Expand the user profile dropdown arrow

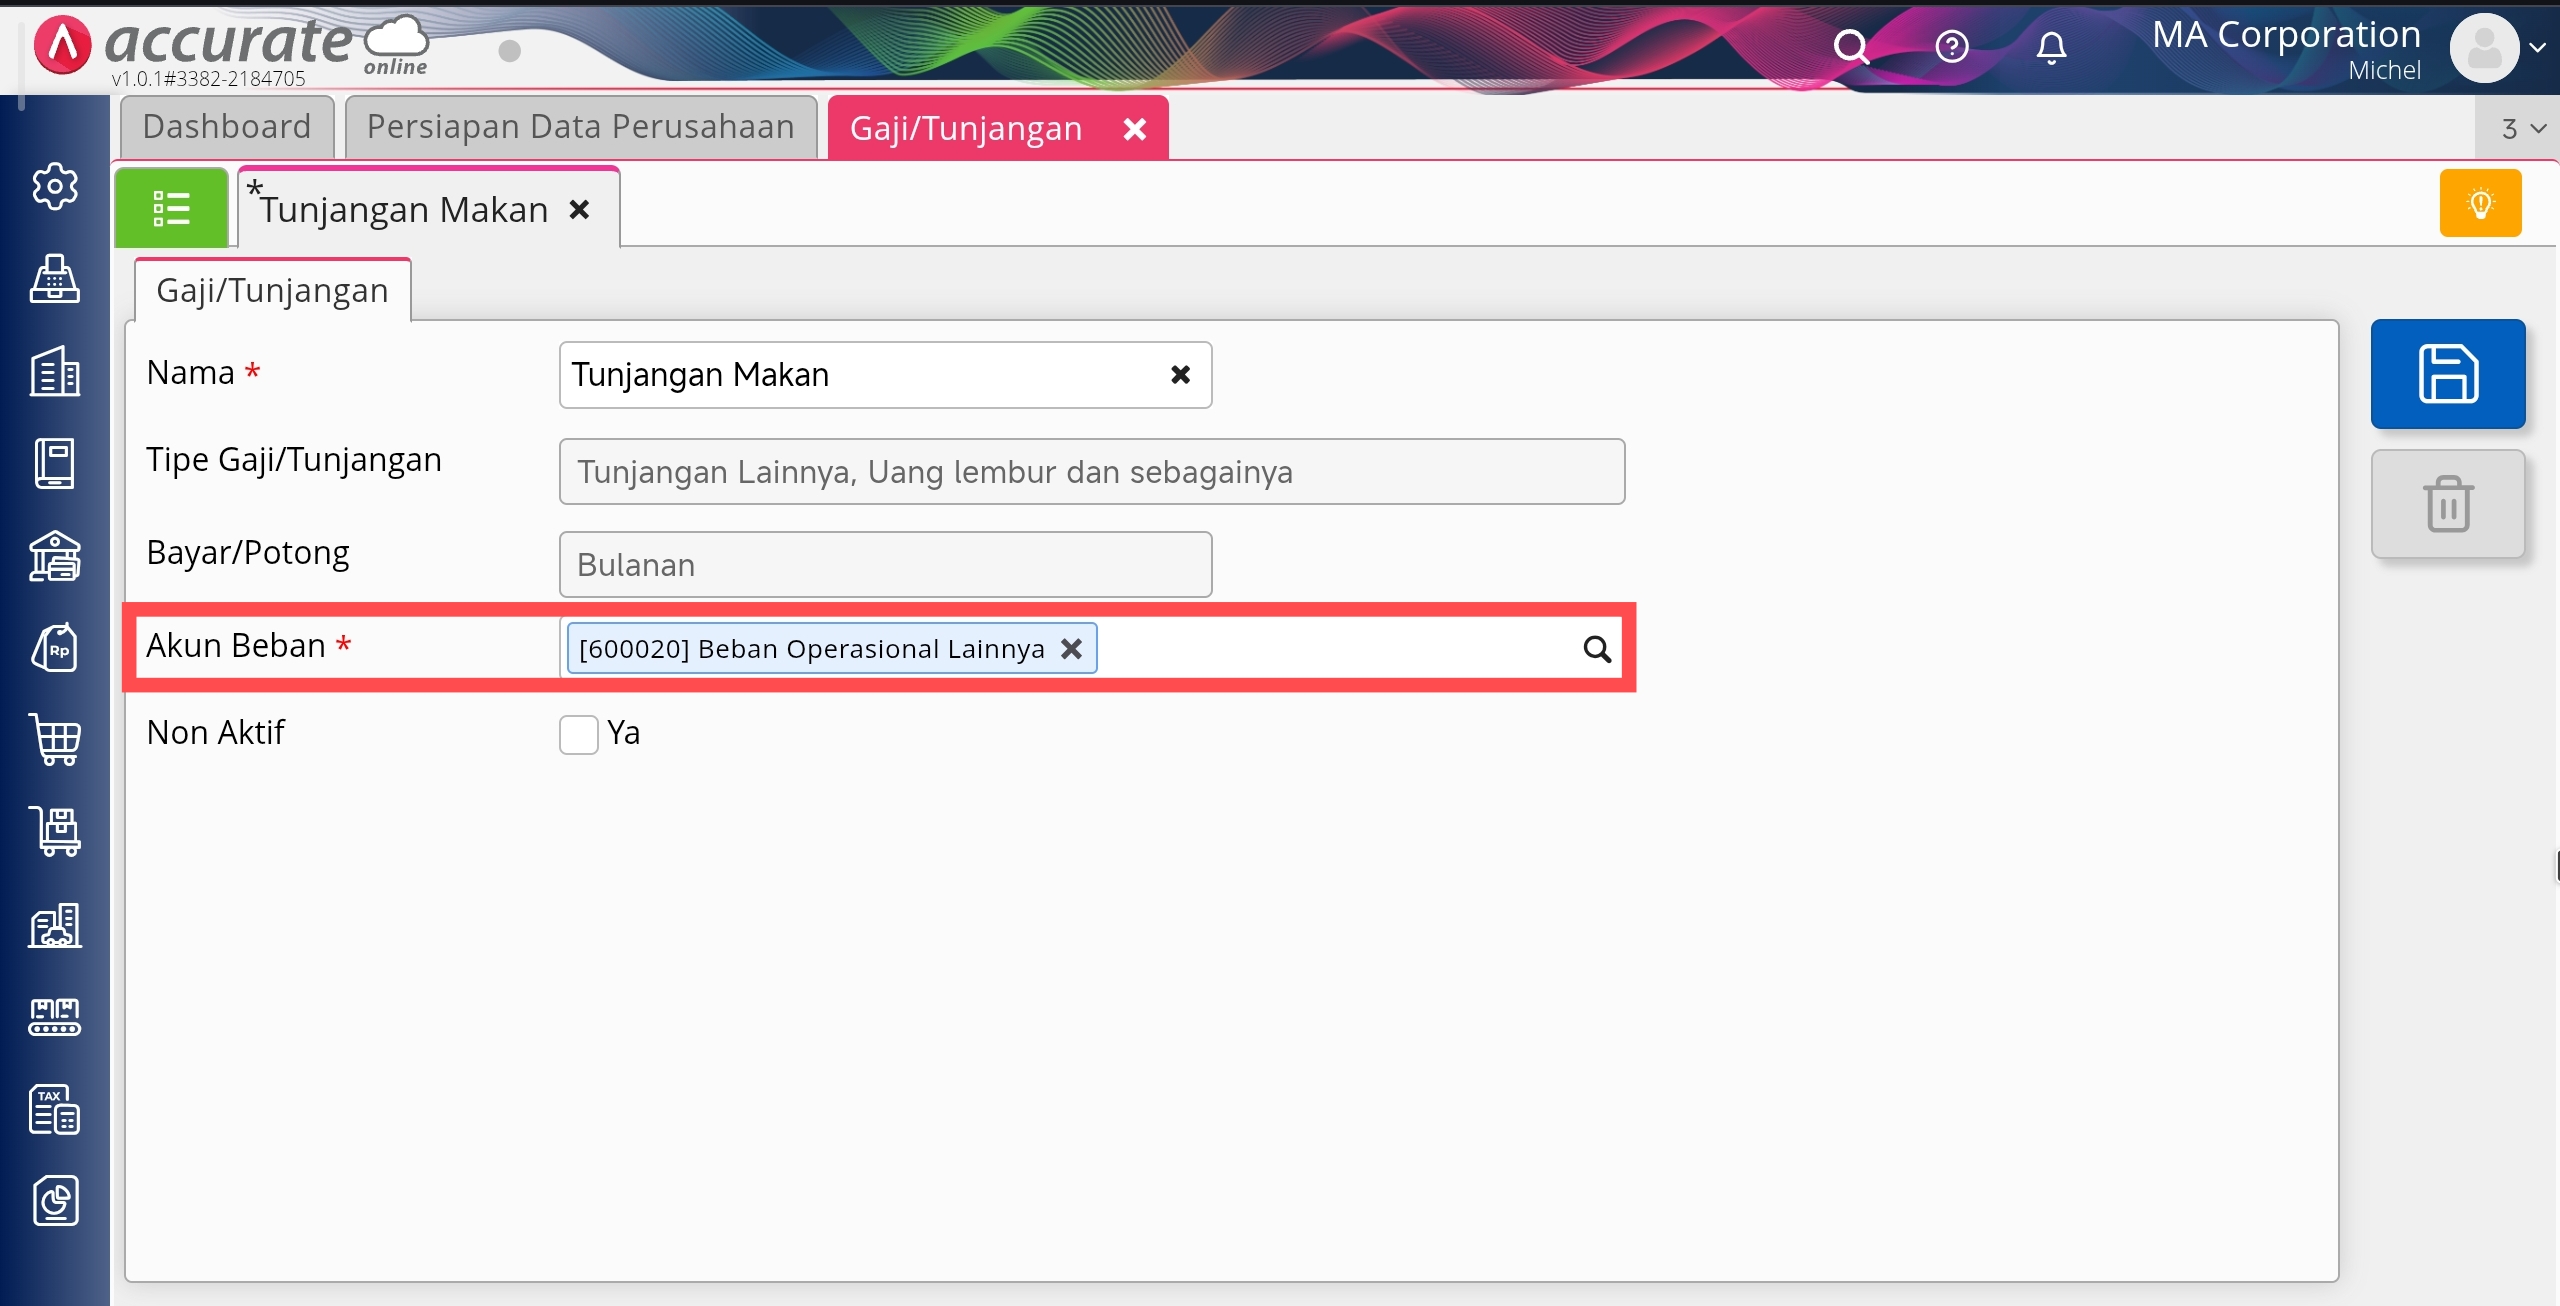point(2537,47)
